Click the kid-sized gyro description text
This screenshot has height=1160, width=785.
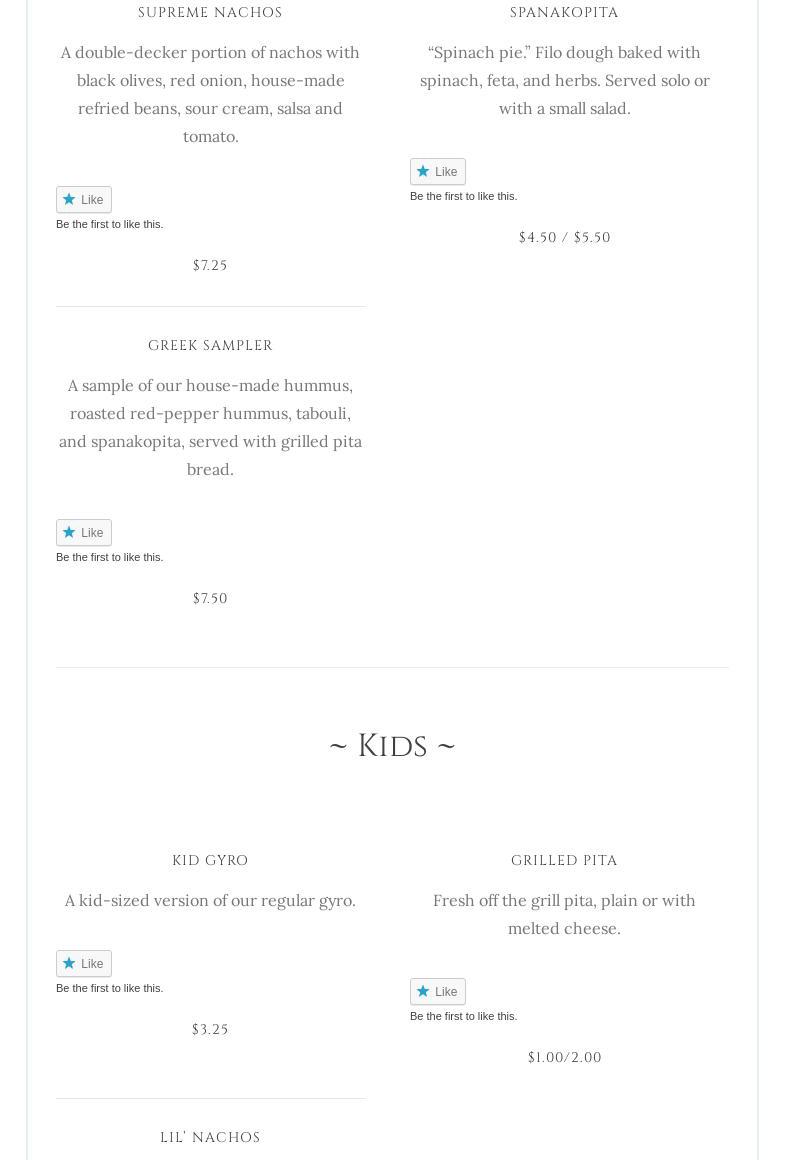[210, 900]
